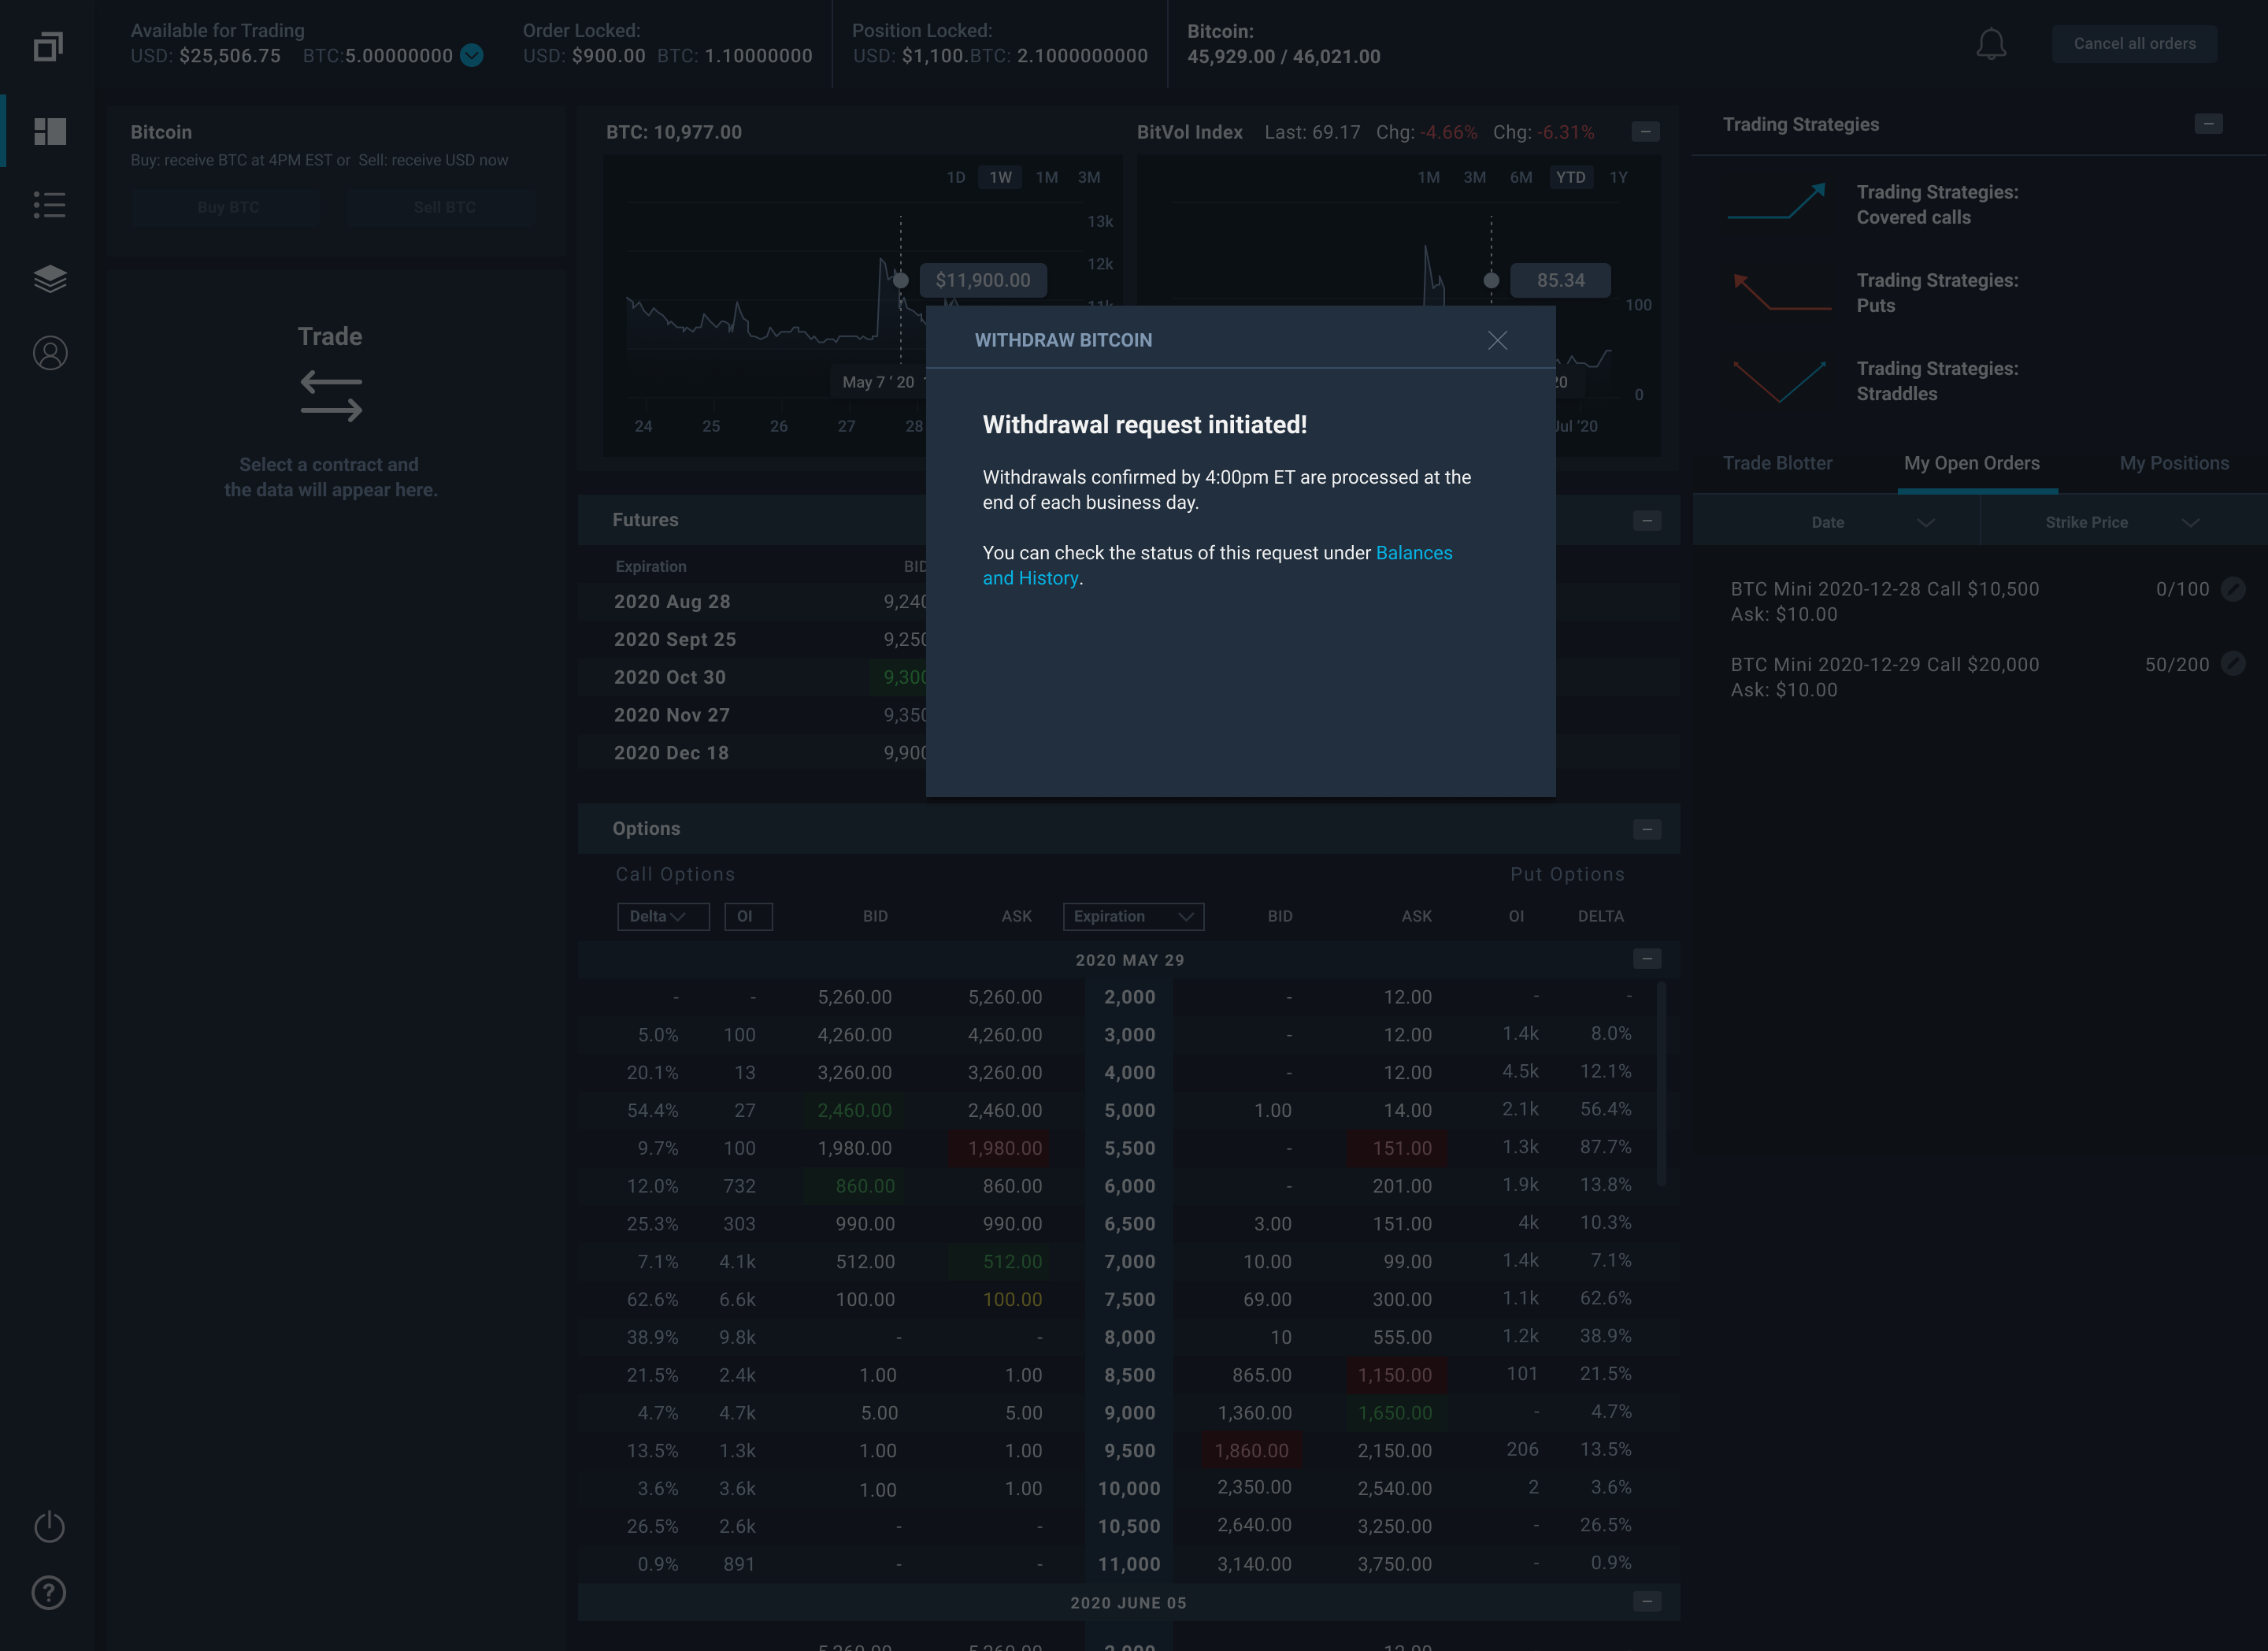Select 1W range on BTC chart
Viewport: 2268px width, 1651px height.
[1000, 177]
